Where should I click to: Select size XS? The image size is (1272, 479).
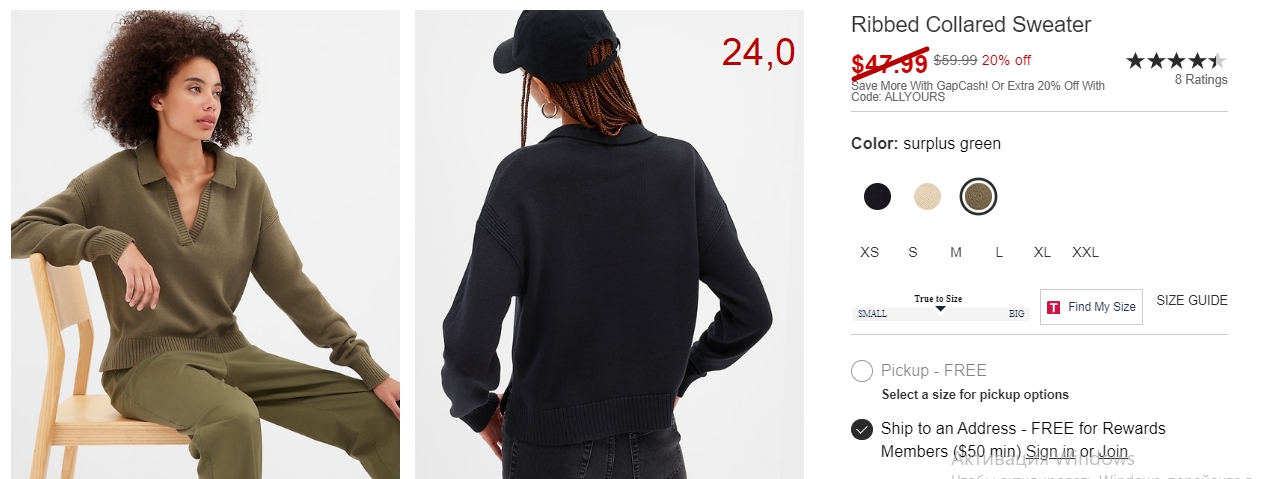[x=870, y=252]
